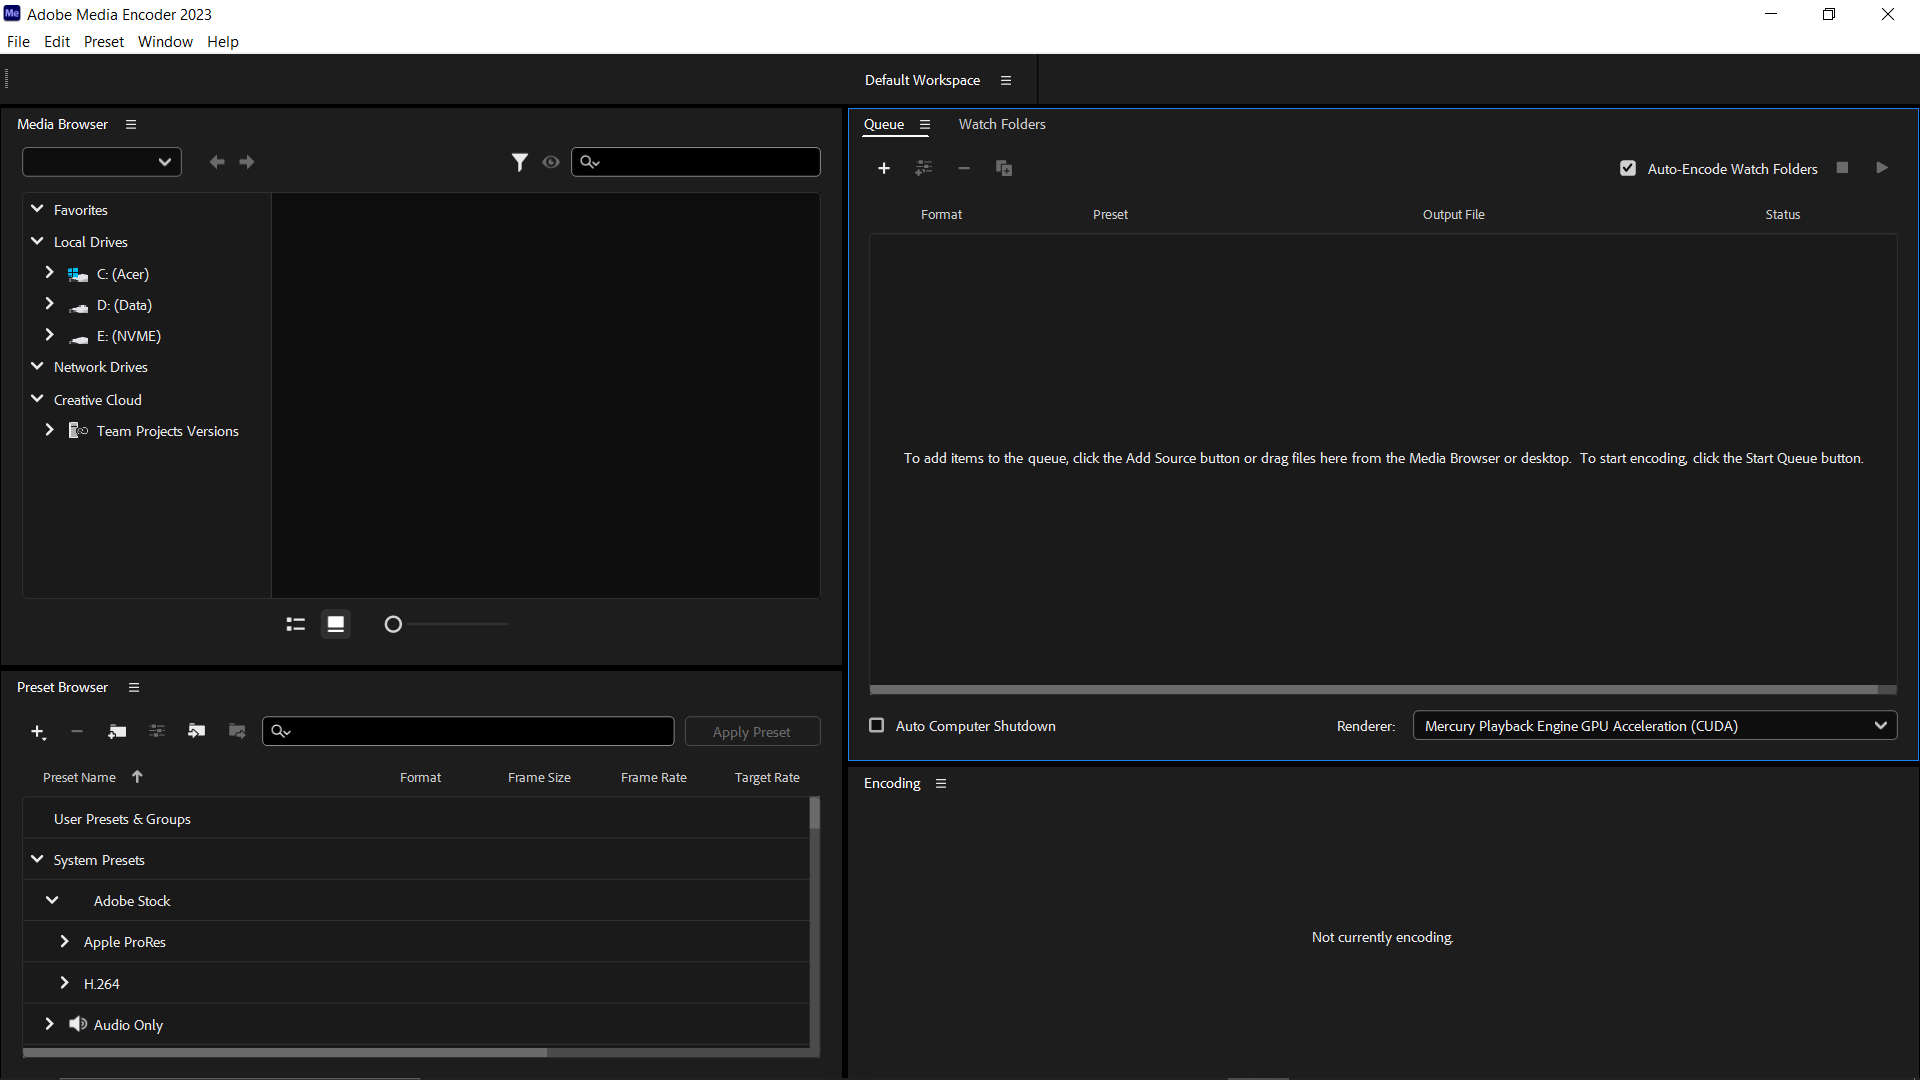1920x1080 pixels.
Task: Uncheck Auto-Encode Watch Folders
Action: (x=1627, y=168)
